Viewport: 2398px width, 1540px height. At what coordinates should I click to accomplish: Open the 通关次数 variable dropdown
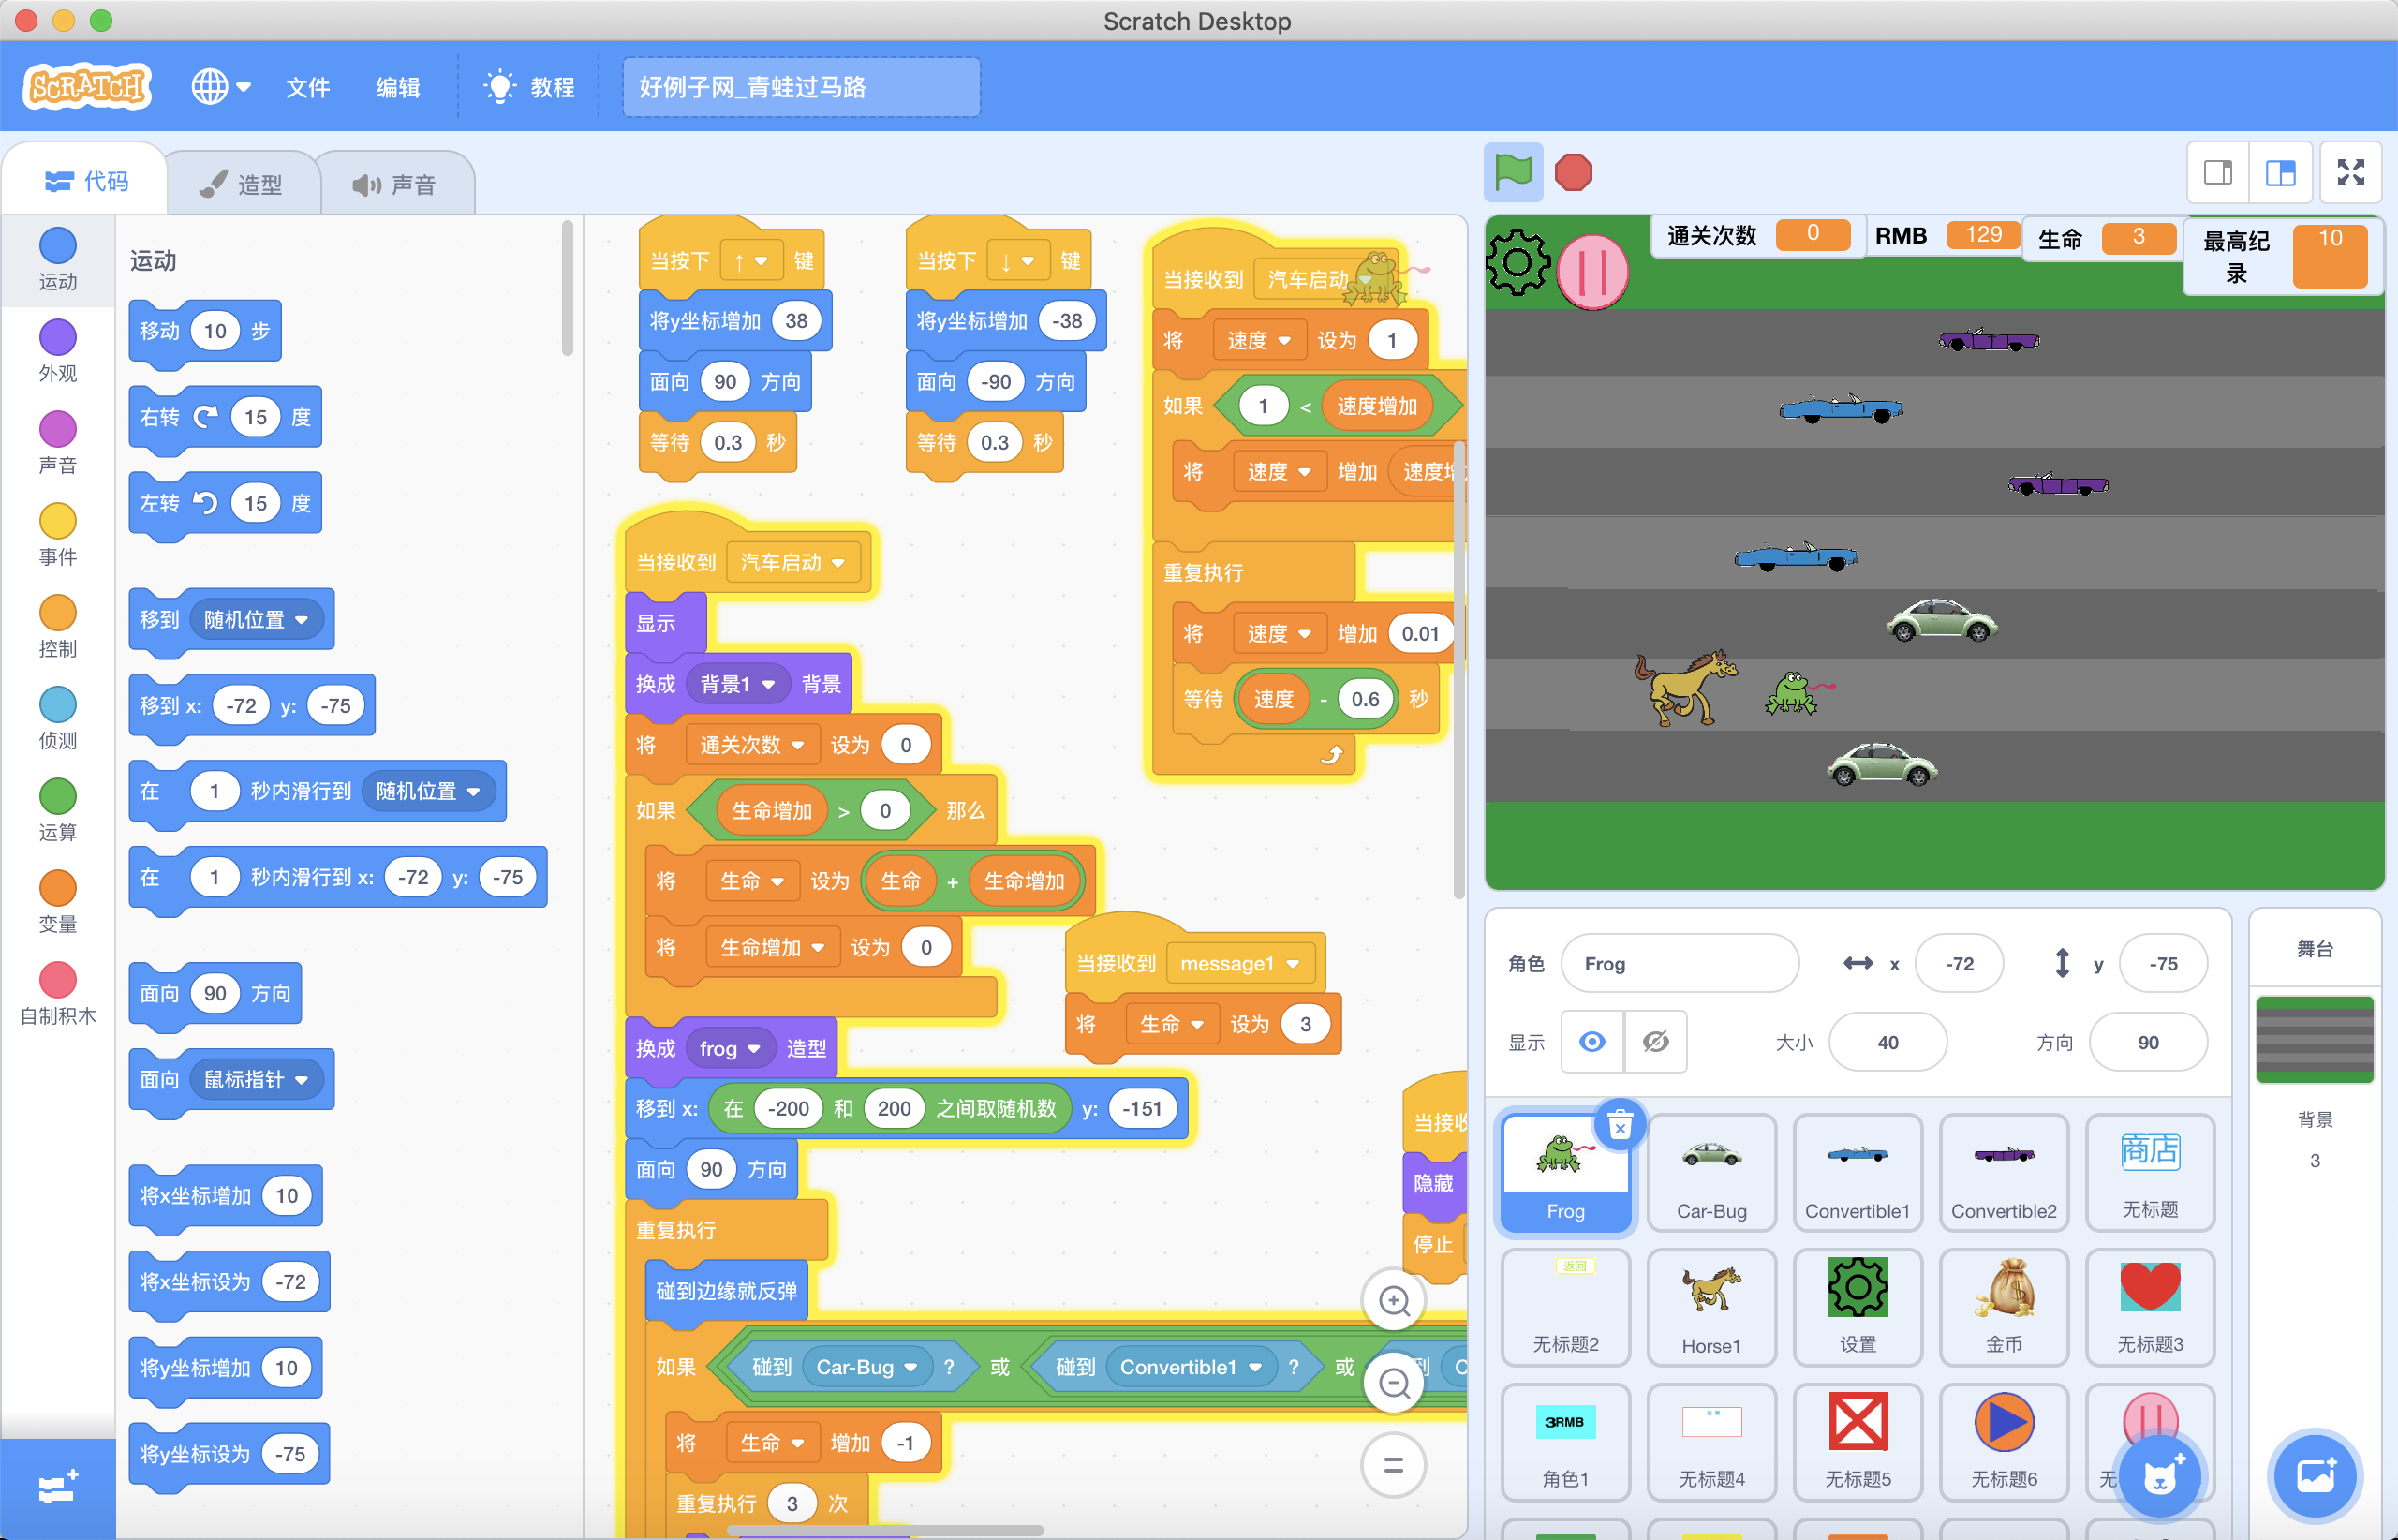(752, 745)
